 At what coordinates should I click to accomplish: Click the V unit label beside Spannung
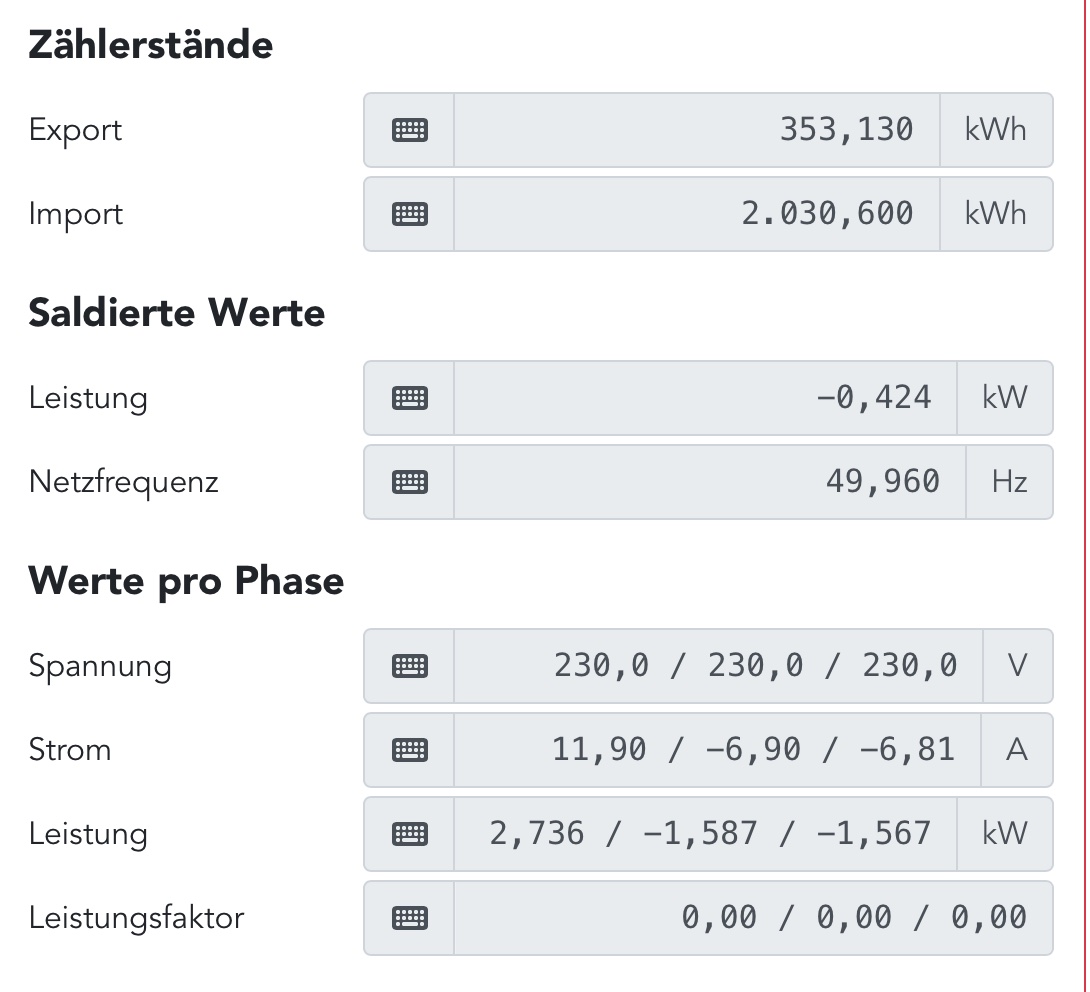(1018, 666)
